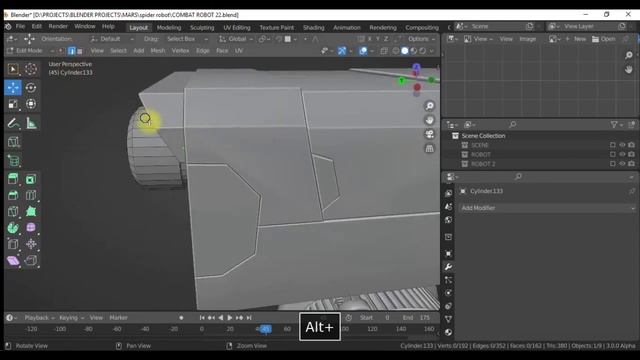Switch to the Modeling workspace tab
Image resolution: width=640 pixels, height=360 pixels.
click(x=169, y=28)
